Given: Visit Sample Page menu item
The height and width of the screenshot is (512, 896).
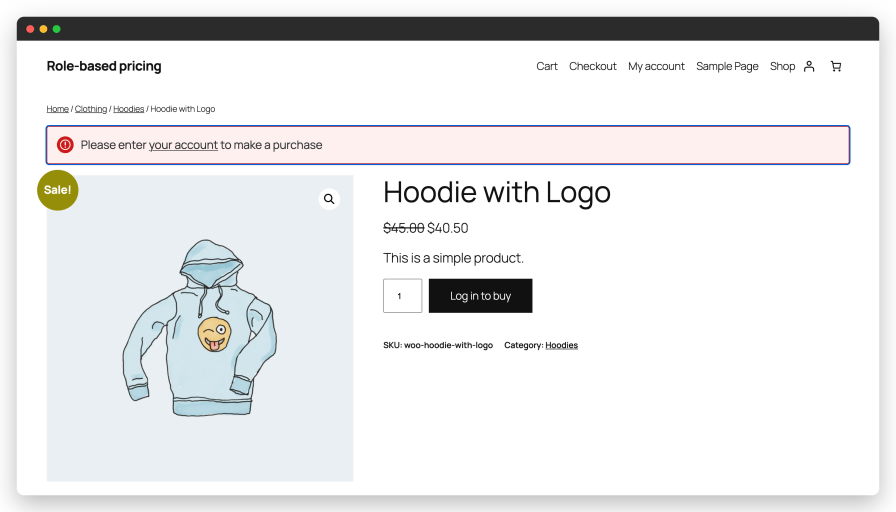Looking at the screenshot, I should coord(727,66).
